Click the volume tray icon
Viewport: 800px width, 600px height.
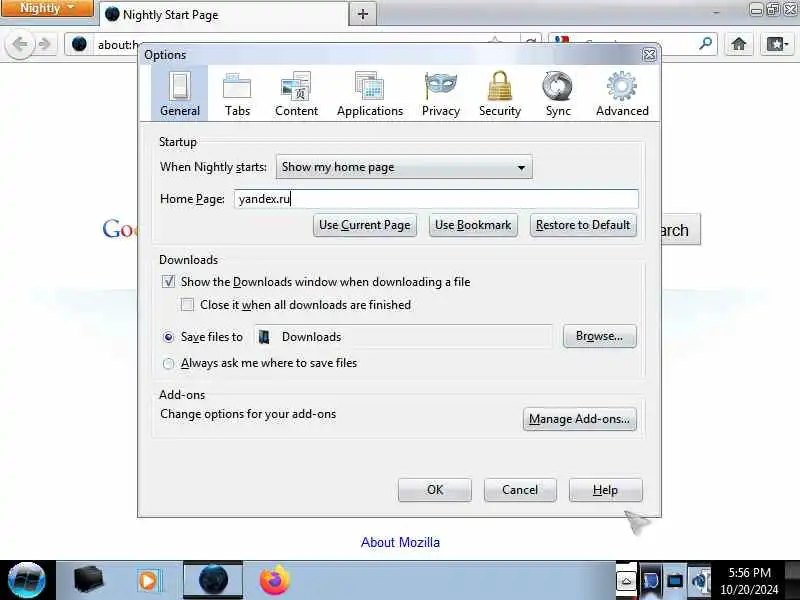point(700,581)
